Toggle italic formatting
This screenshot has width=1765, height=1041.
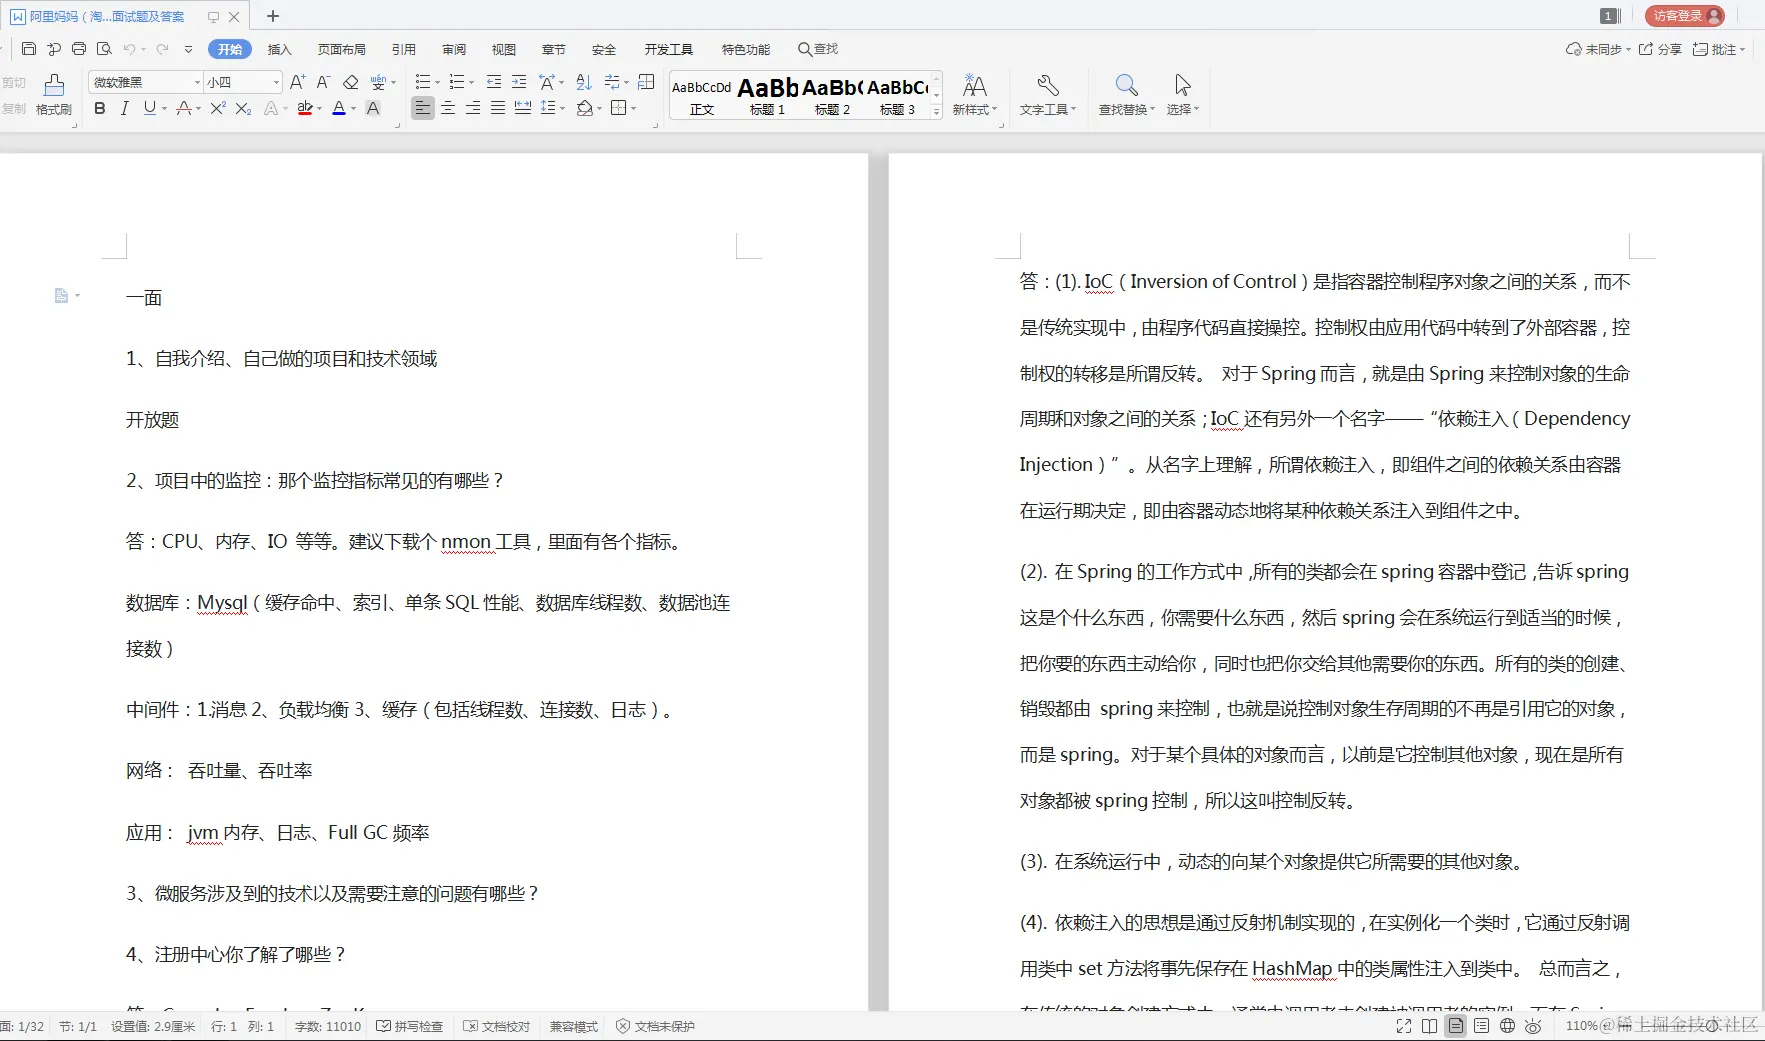tap(124, 109)
